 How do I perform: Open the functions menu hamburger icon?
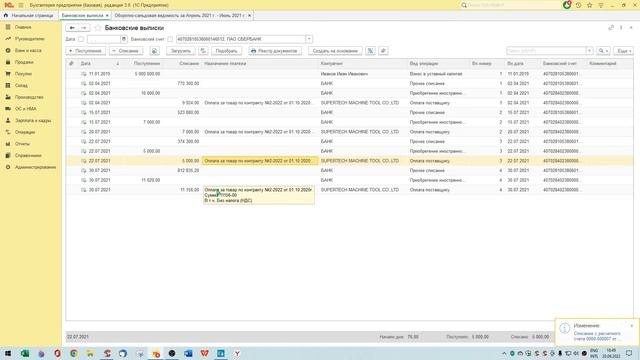(x=21, y=5)
